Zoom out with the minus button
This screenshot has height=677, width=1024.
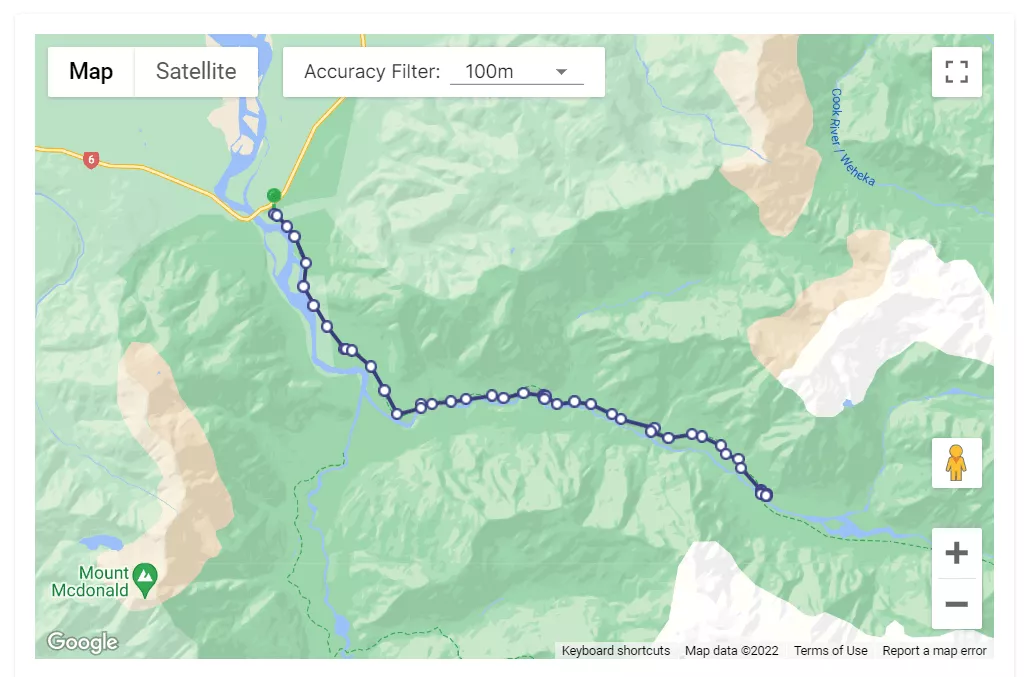pos(956,604)
